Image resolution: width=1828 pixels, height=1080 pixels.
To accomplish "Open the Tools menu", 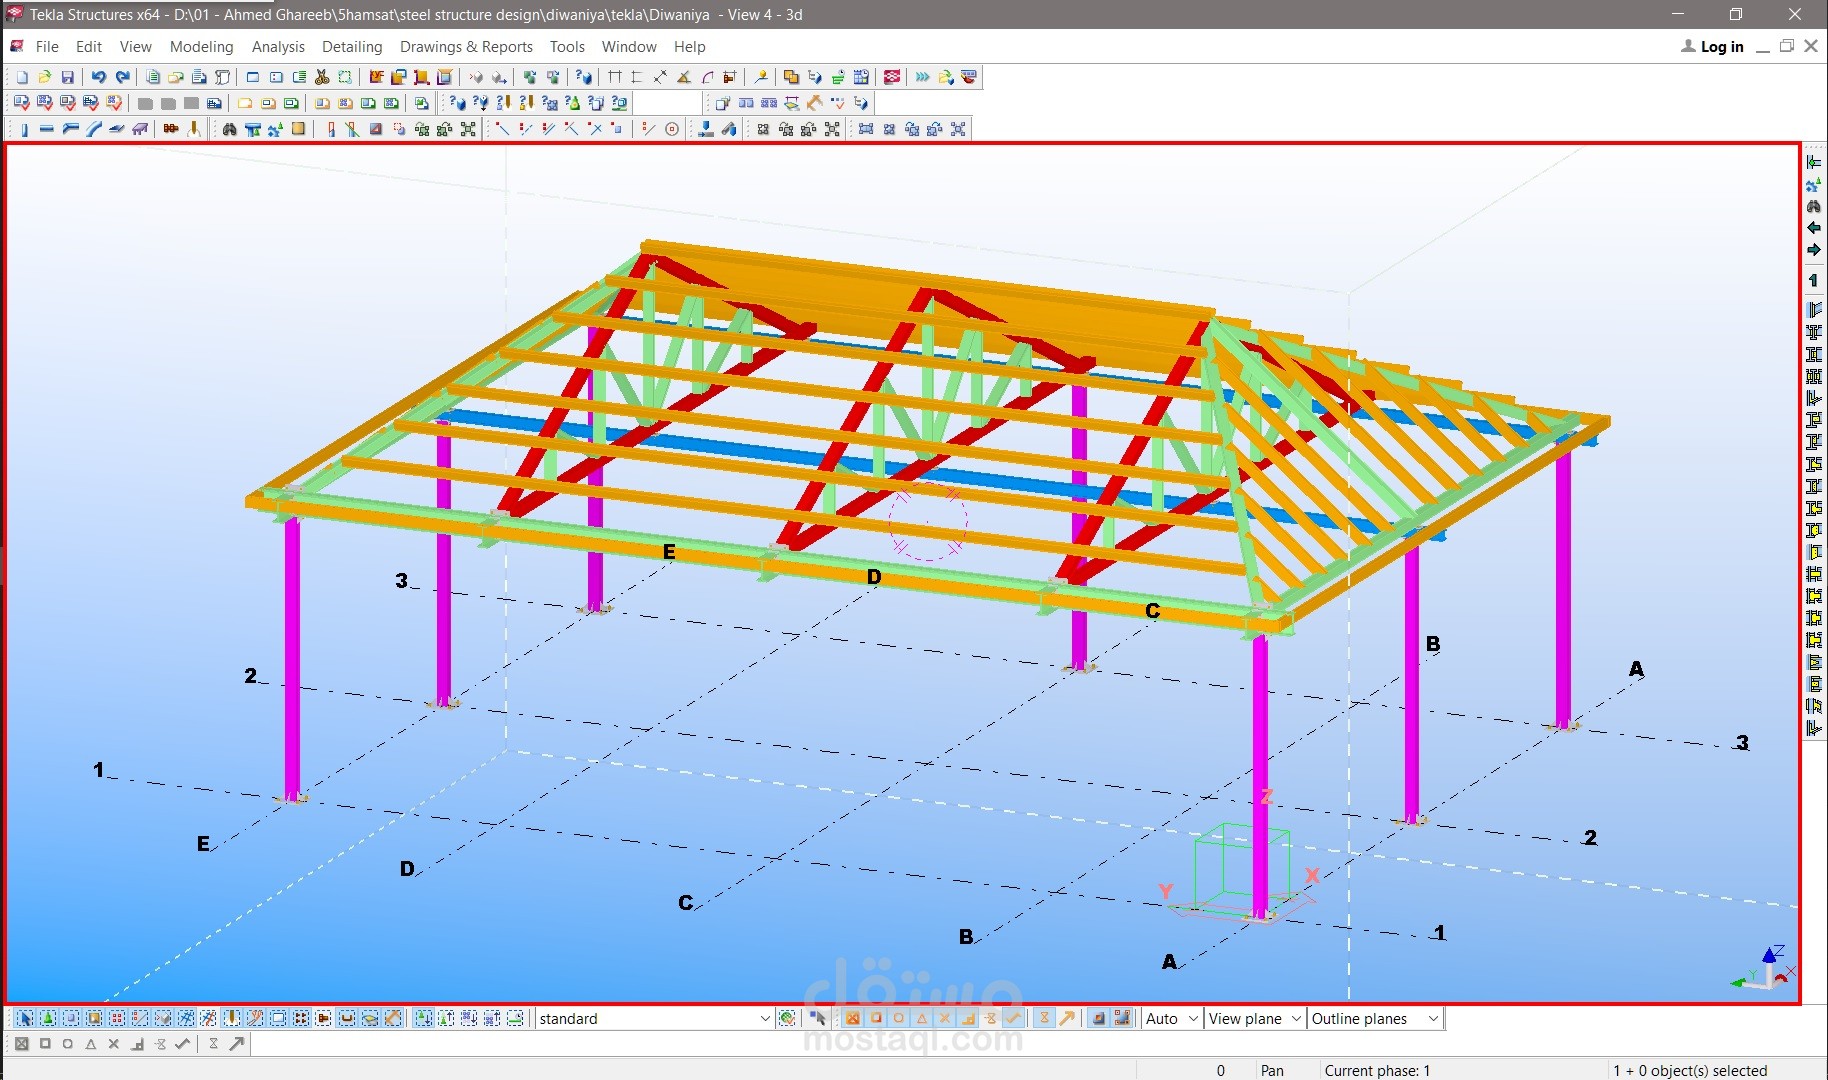I will pyautogui.click(x=567, y=46).
